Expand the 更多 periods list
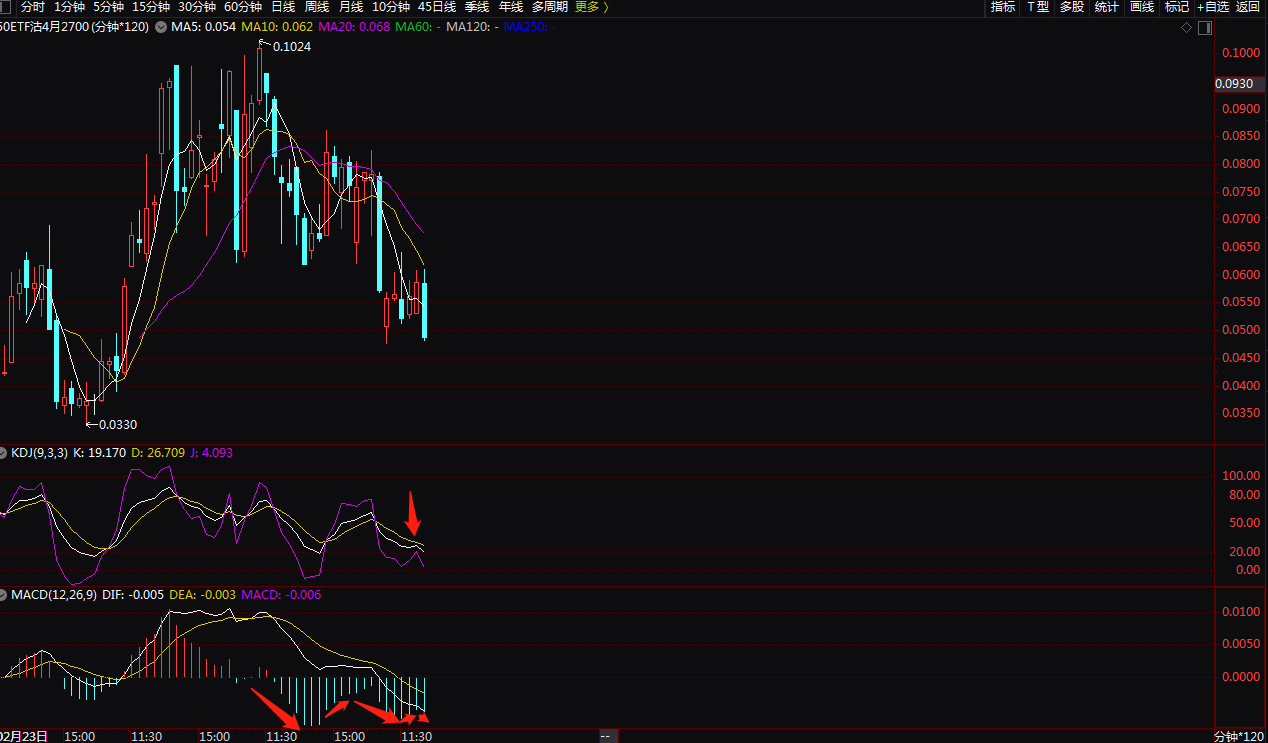This screenshot has width=1268, height=743. 592,7
